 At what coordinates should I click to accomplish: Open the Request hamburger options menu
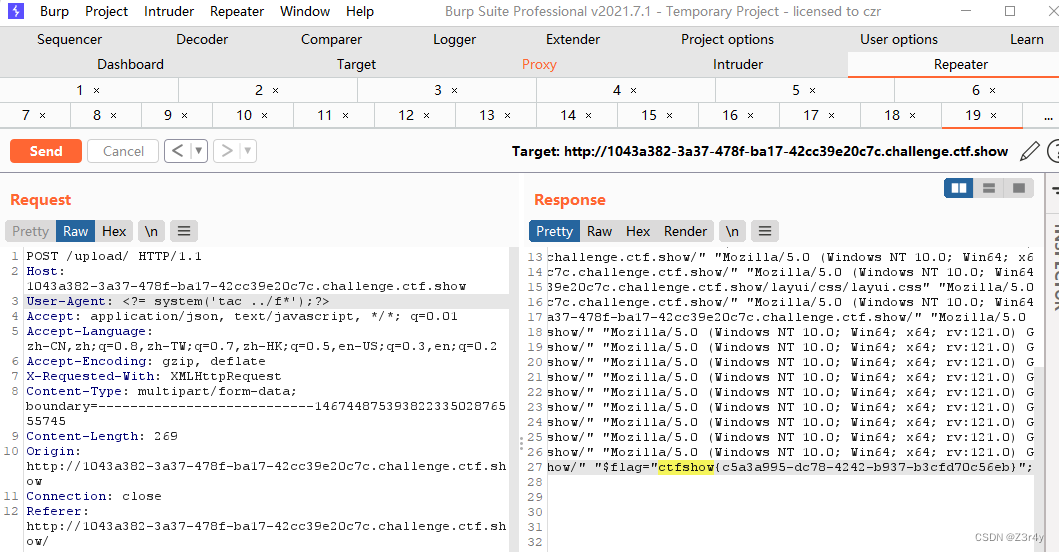point(184,231)
